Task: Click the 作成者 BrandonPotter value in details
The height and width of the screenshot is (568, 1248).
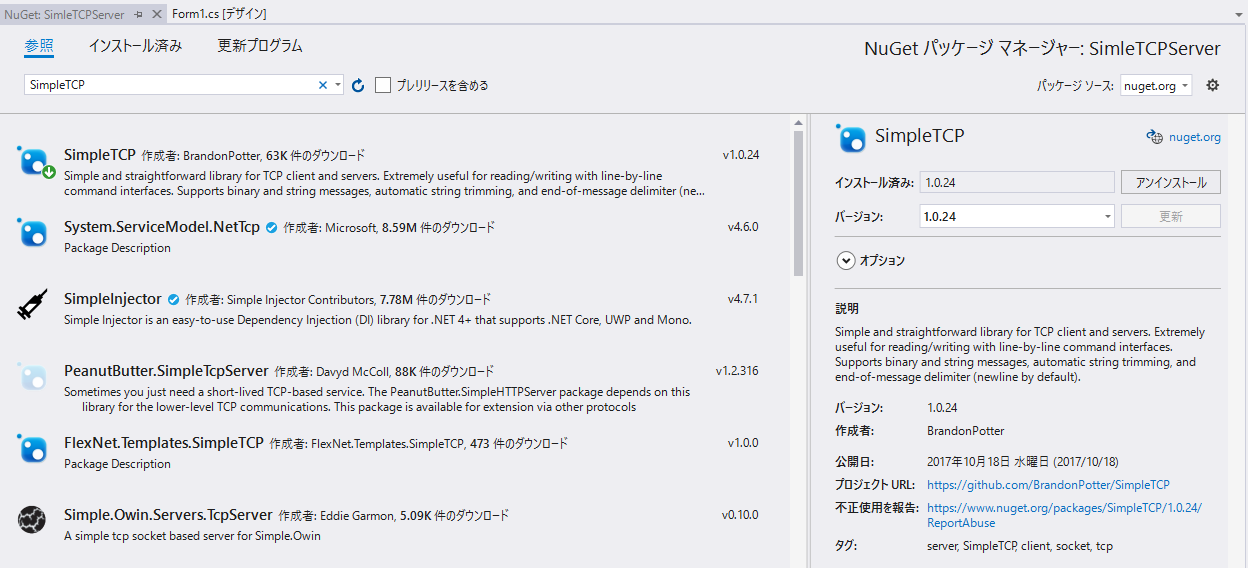Action: click(965, 431)
